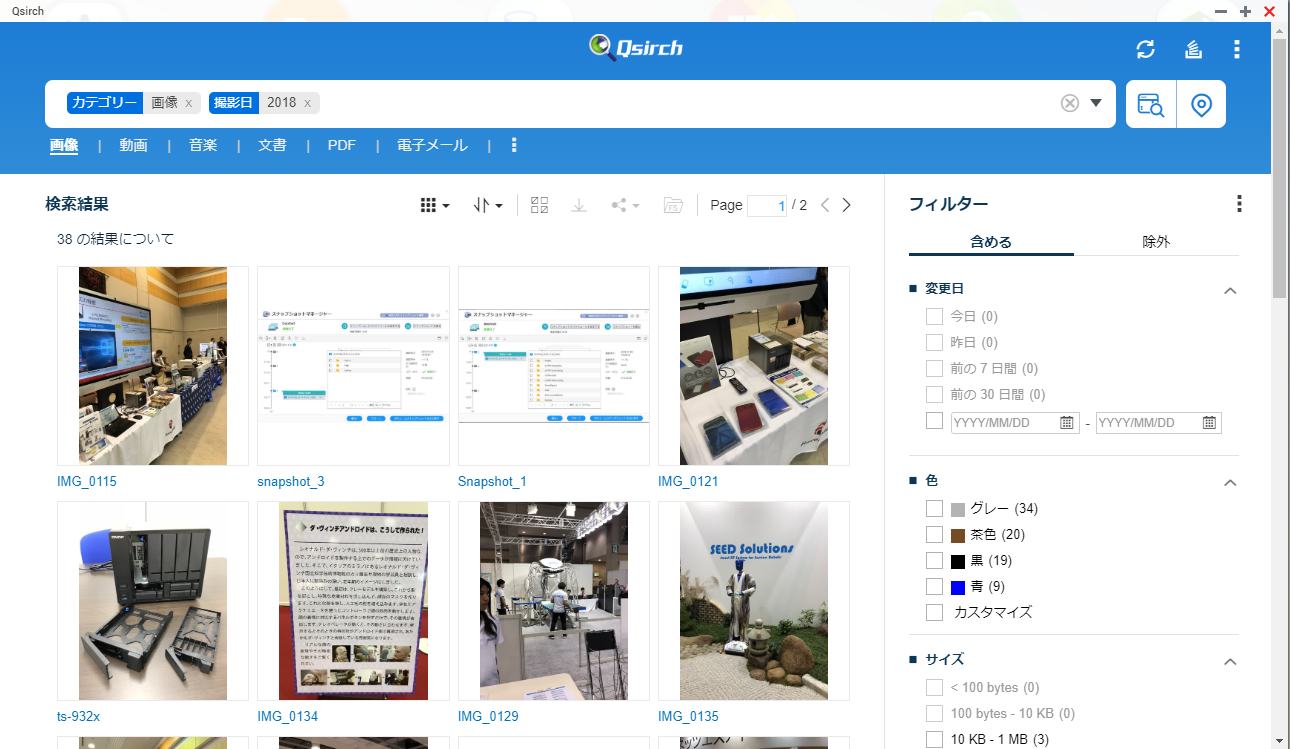Tick the 10 KB - 1 MB size checkbox

pos(935,739)
